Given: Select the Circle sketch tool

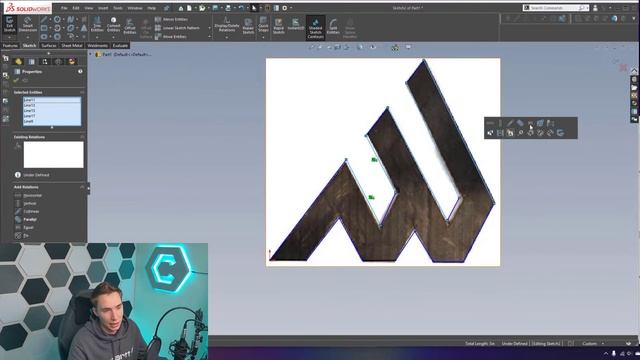Looking at the screenshot, I should pos(57,19).
